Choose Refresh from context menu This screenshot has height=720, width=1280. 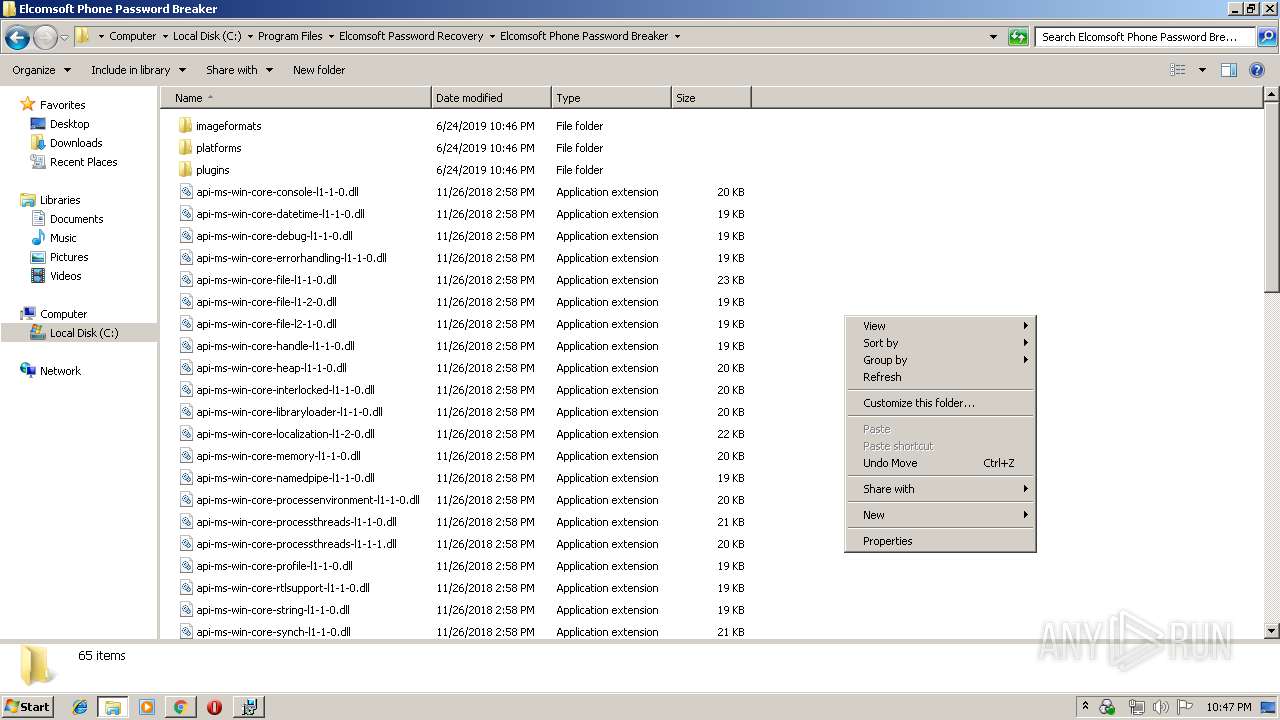click(940, 377)
